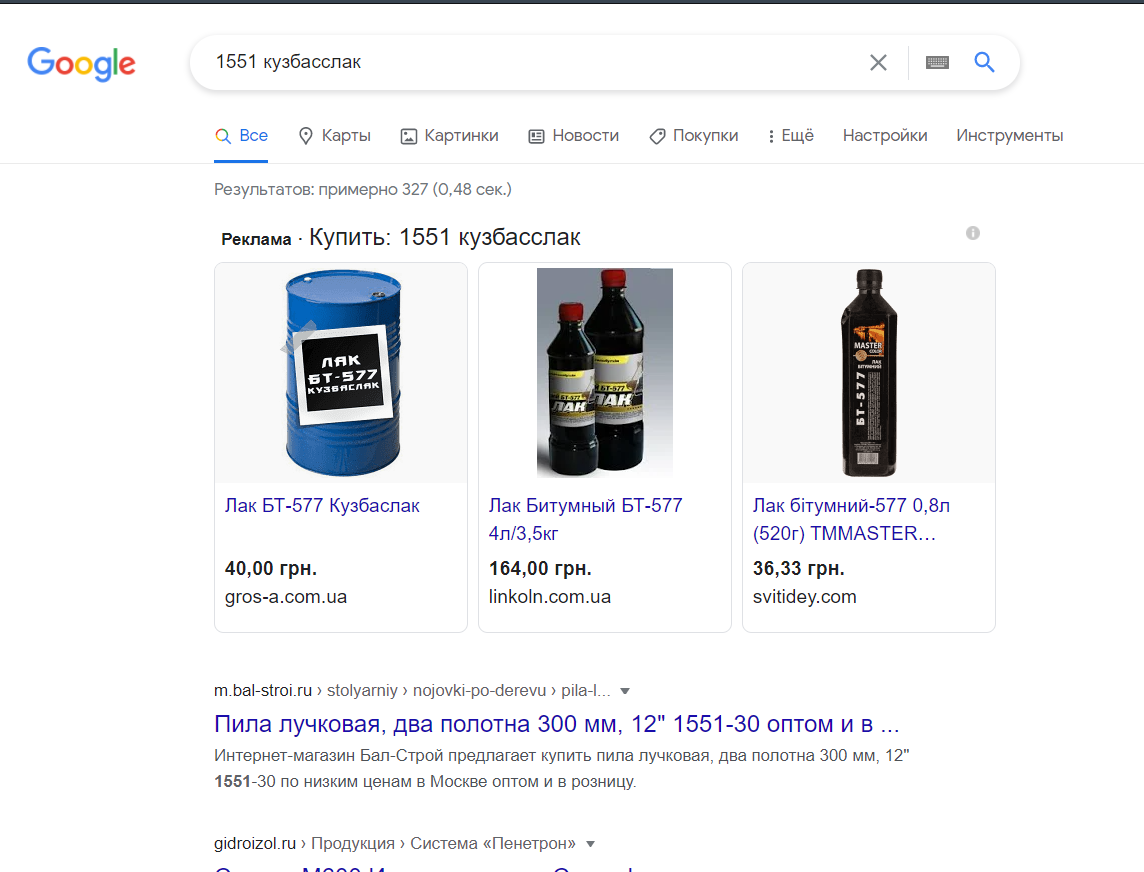Open the Master black bottle image
The image size is (1144, 872).
pyautogui.click(x=869, y=373)
